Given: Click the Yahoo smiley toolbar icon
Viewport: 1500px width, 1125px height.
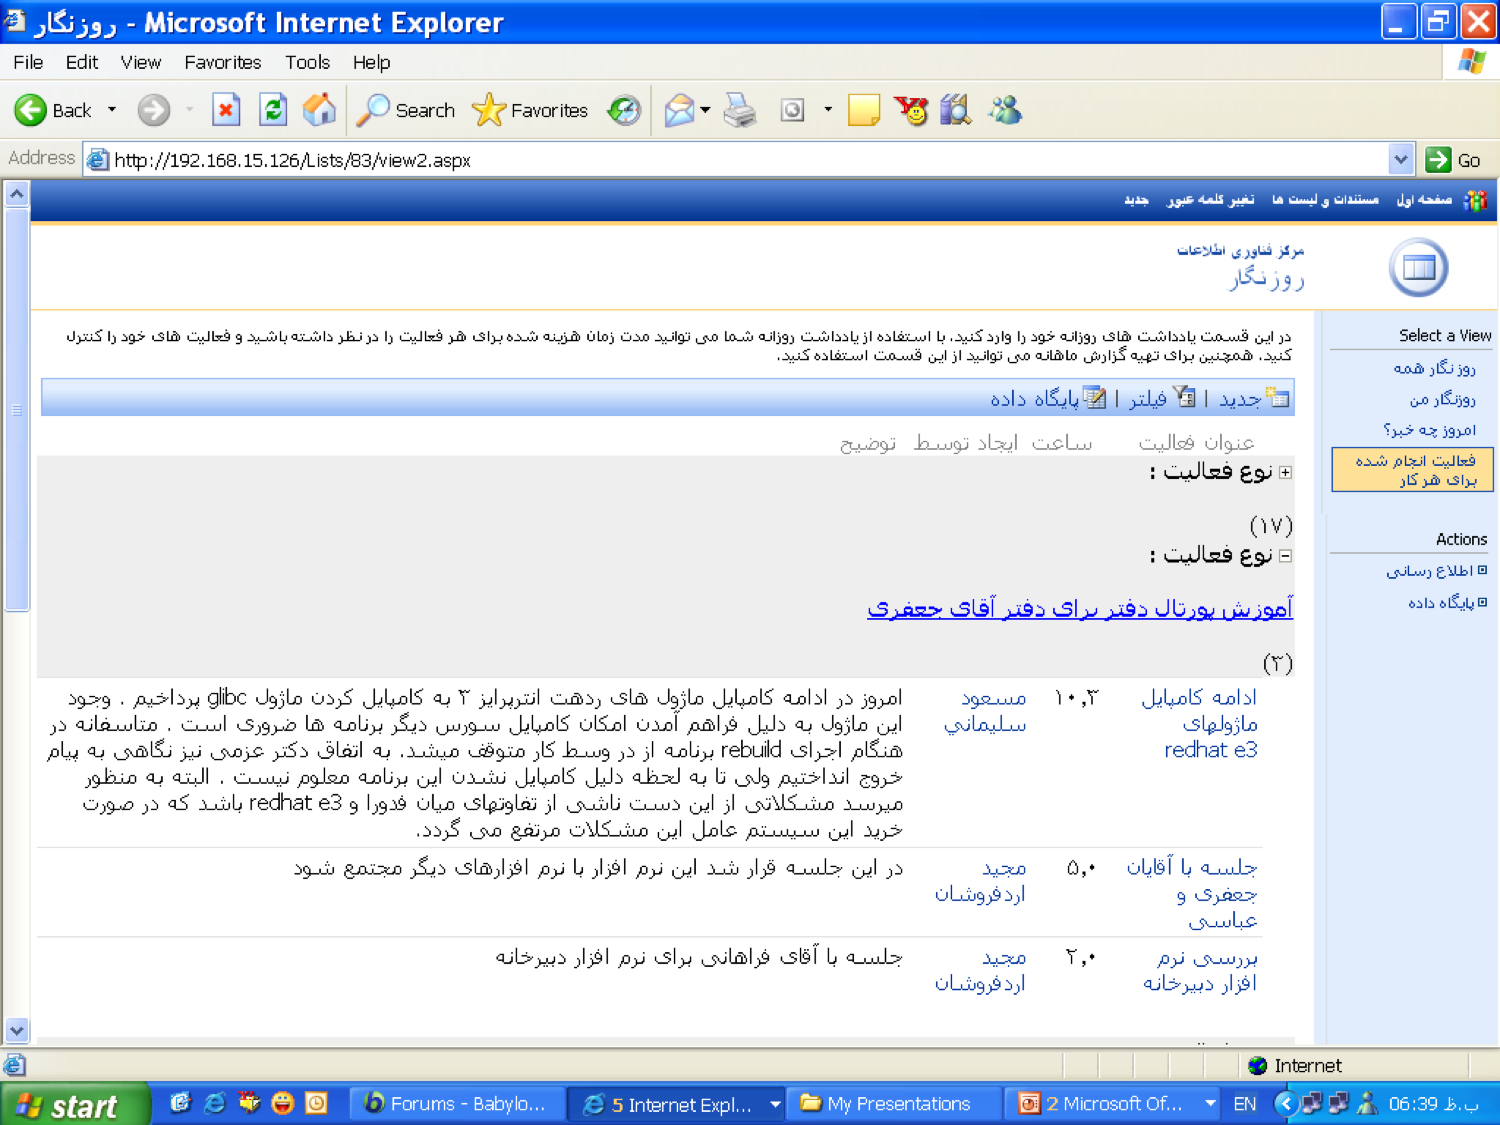Looking at the screenshot, I should [911, 110].
